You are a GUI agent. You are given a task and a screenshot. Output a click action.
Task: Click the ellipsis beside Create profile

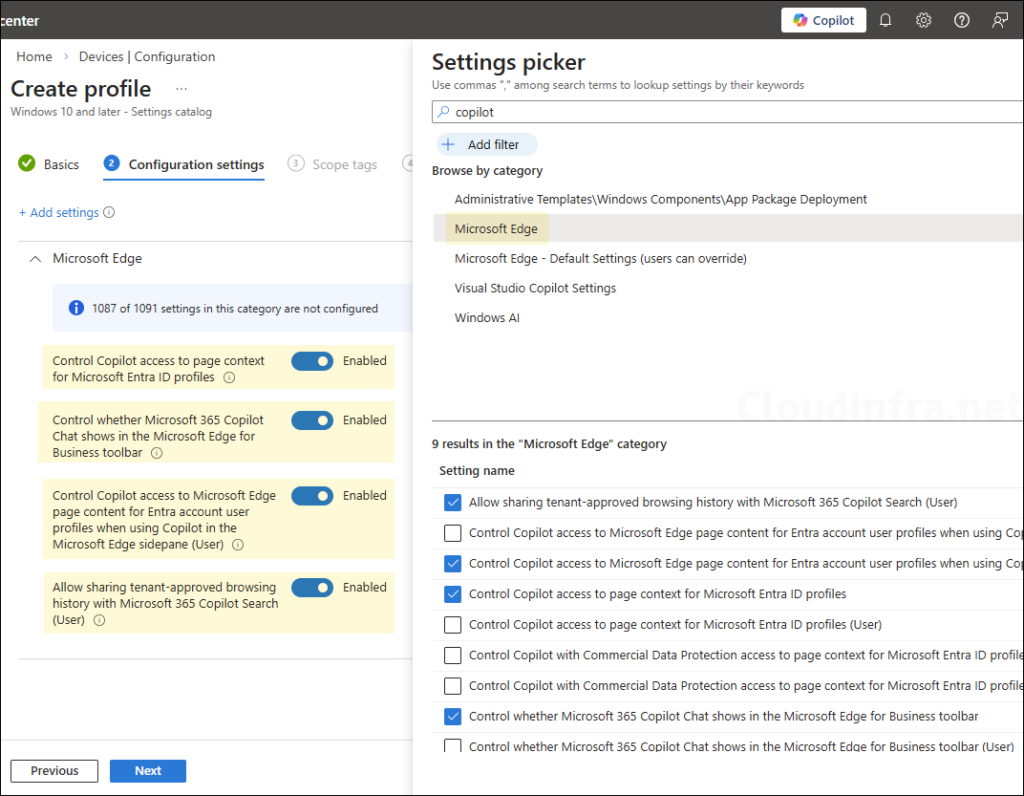181,89
